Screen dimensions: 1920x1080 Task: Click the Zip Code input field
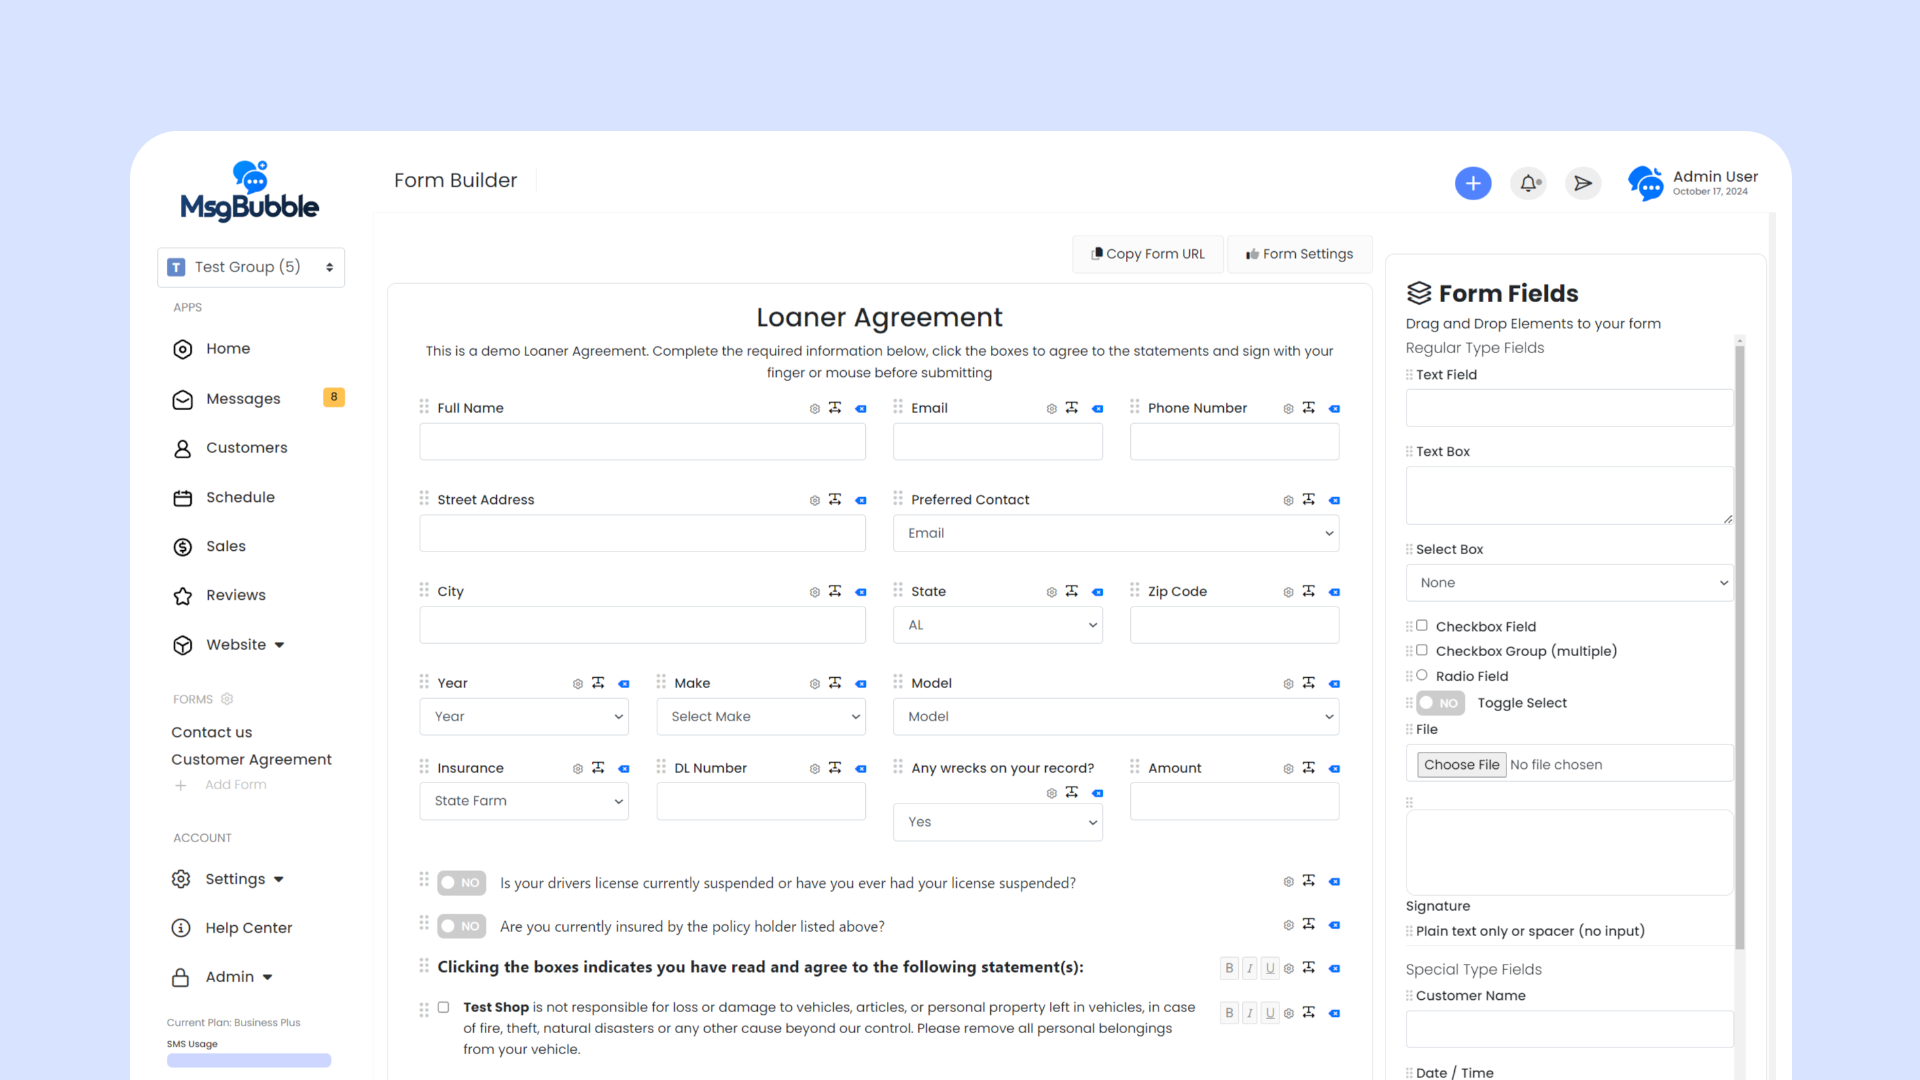(x=1236, y=624)
